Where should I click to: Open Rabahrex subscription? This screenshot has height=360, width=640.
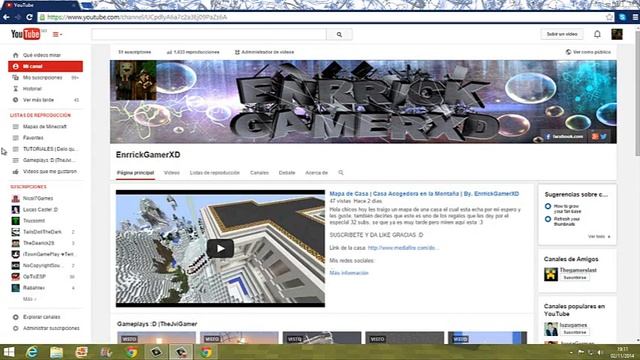[x=34, y=288]
